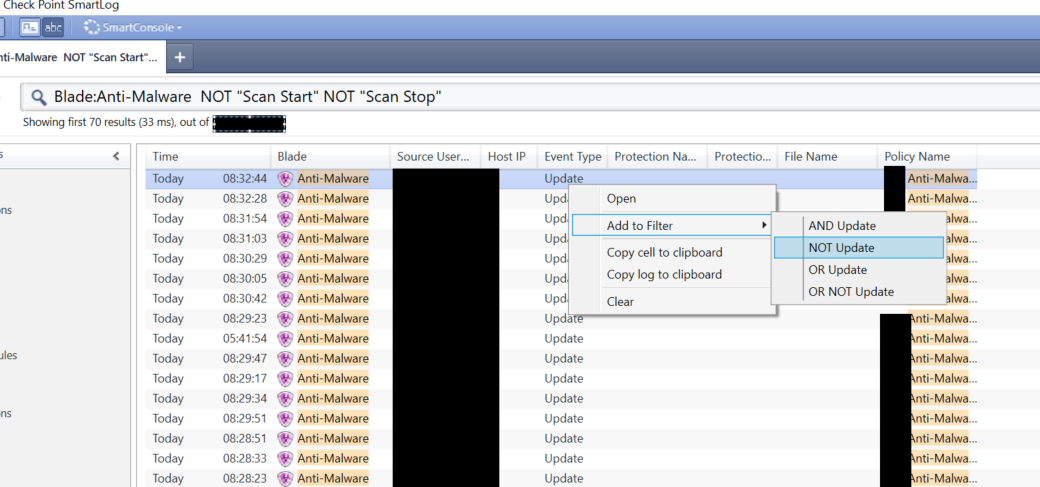Viewport: 1040px width, 487px height.
Task: Click Anti-Malware shield icon in 08:30:42 row
Action: (285, 299)
